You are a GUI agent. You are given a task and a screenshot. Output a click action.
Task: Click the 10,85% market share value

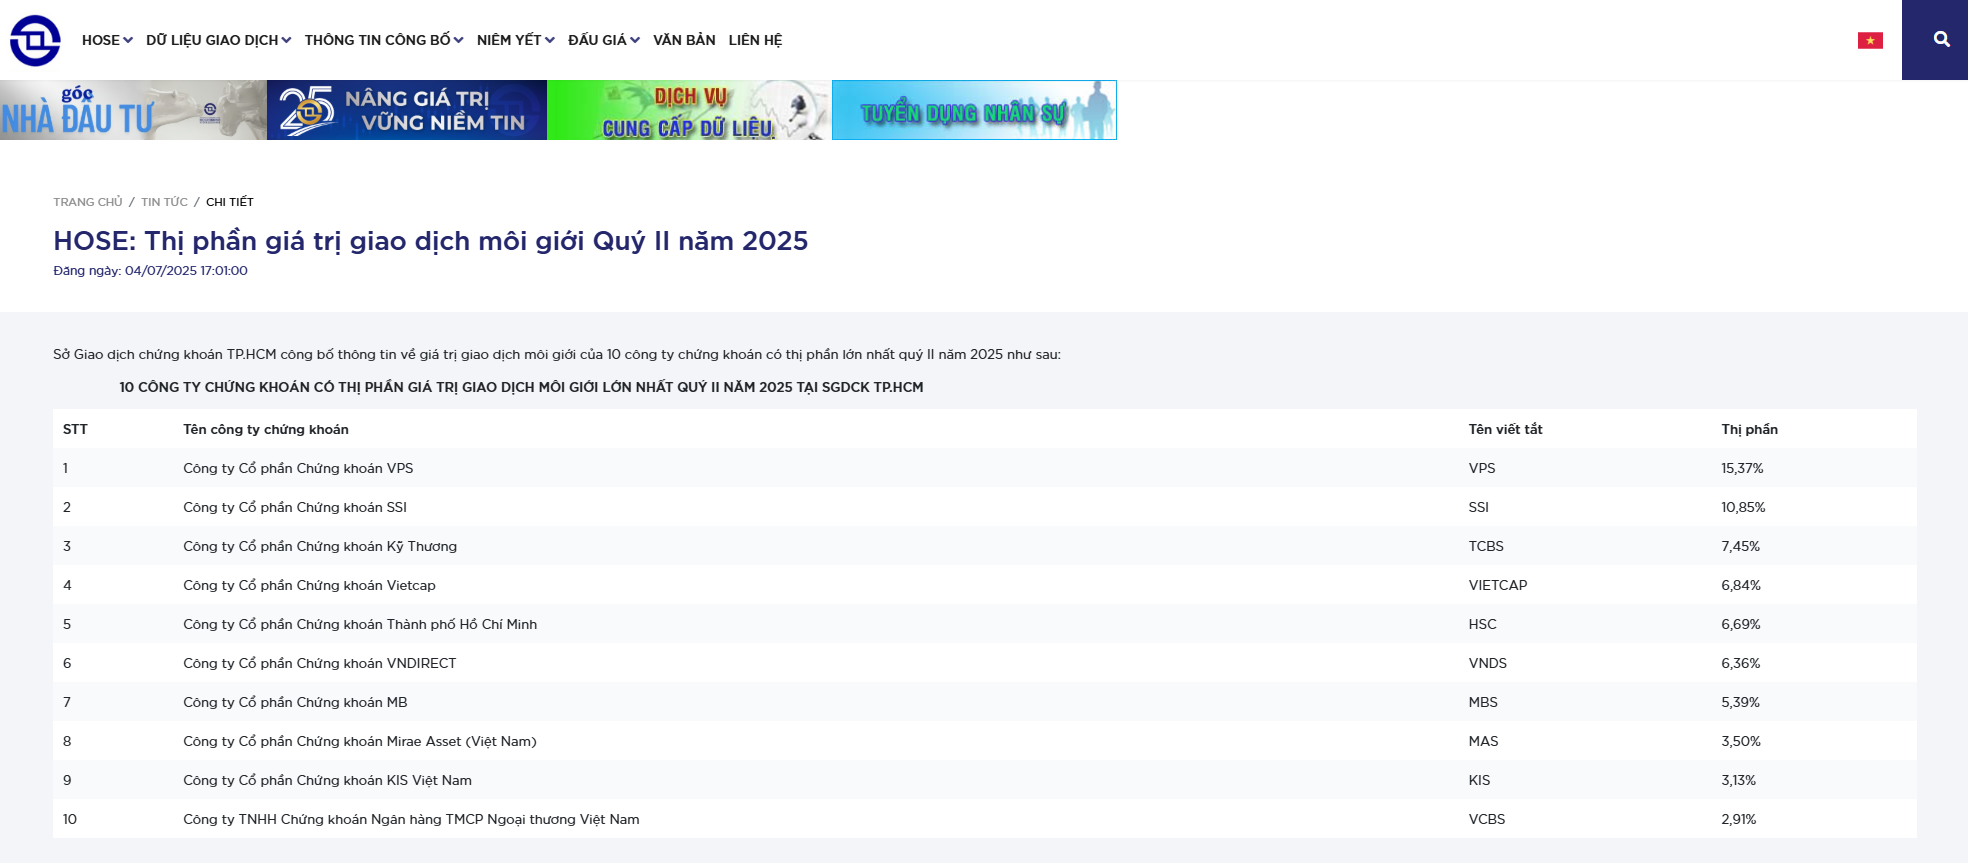[x=1743, y=507]
